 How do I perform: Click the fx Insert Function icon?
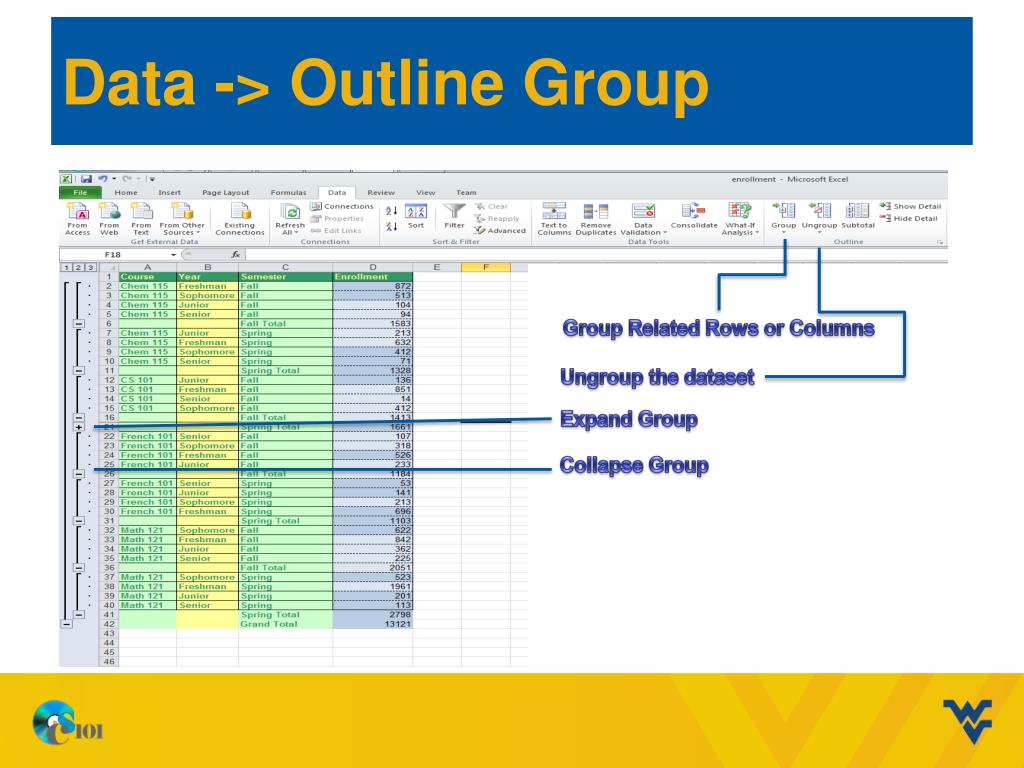pyautogui.click(x=236, y=255)
